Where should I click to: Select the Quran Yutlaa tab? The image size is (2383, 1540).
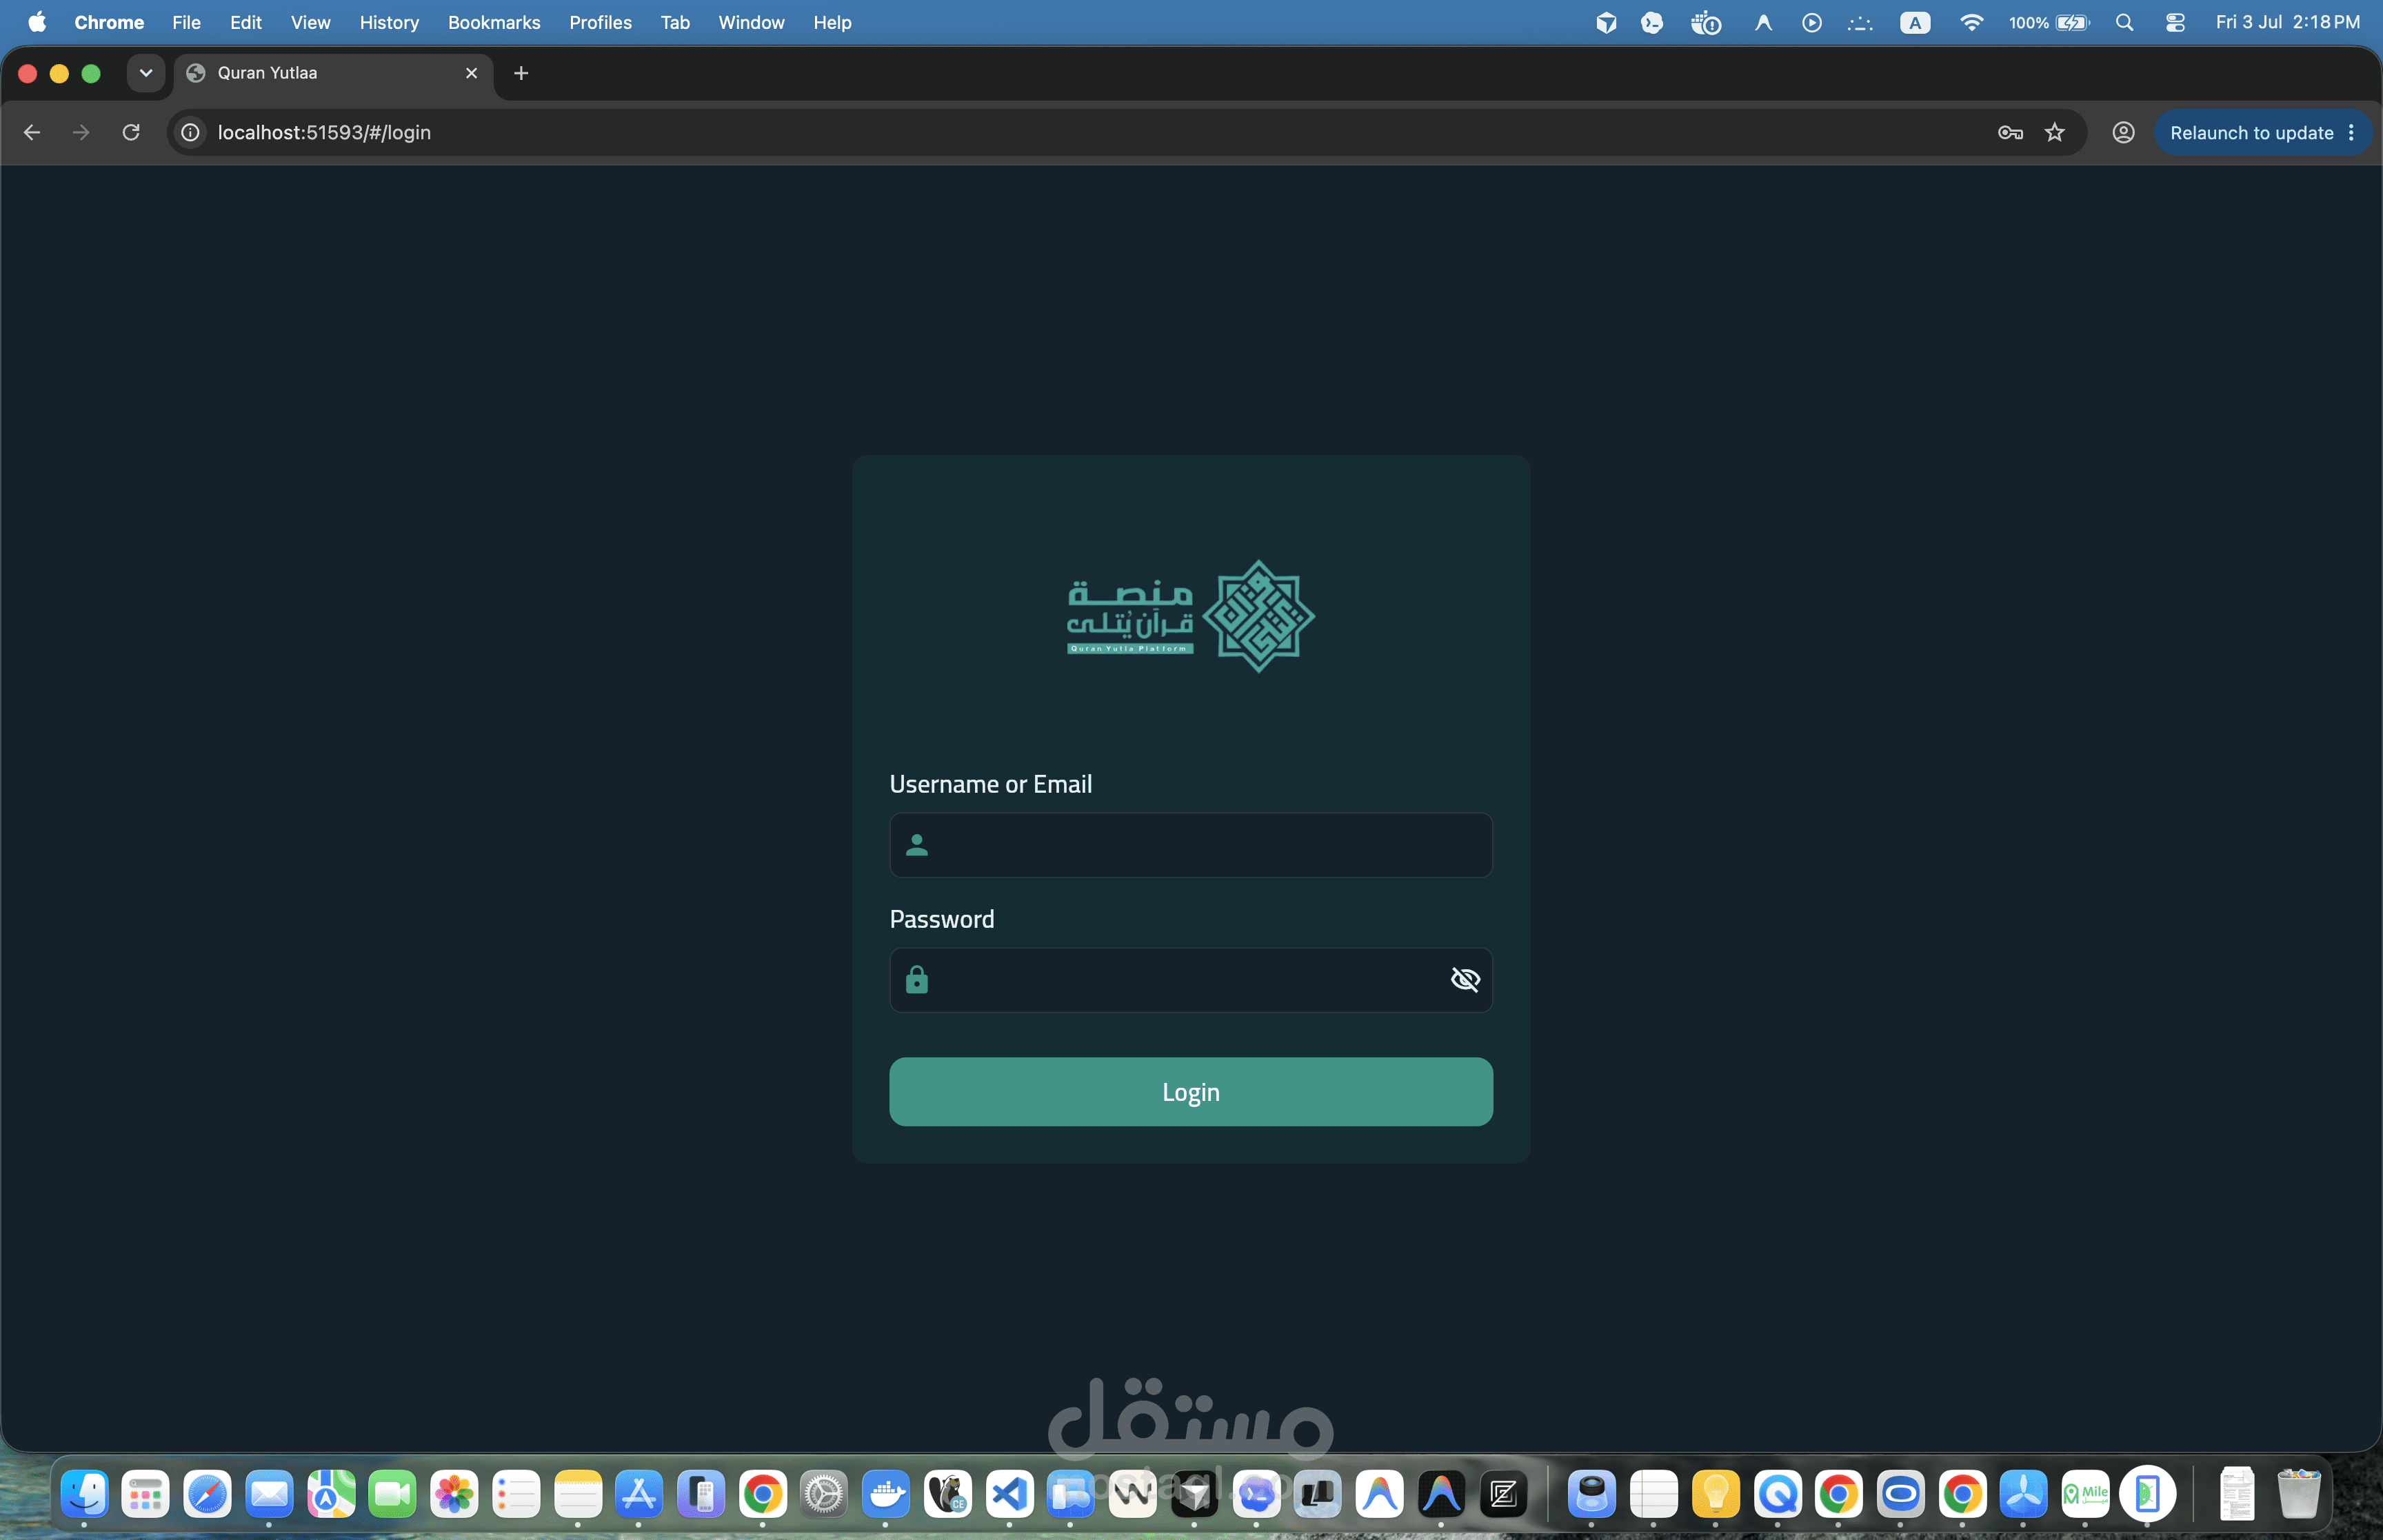click(x=334, y=73)
